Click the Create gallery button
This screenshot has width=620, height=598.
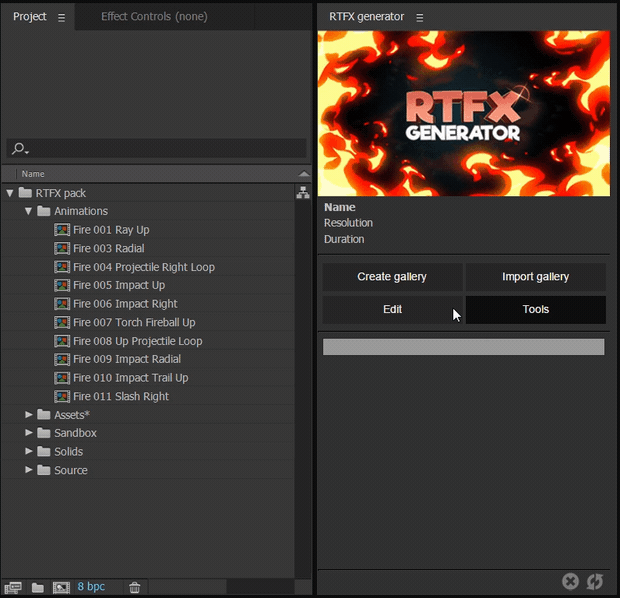pyautogui.click(x=392, y=277)
